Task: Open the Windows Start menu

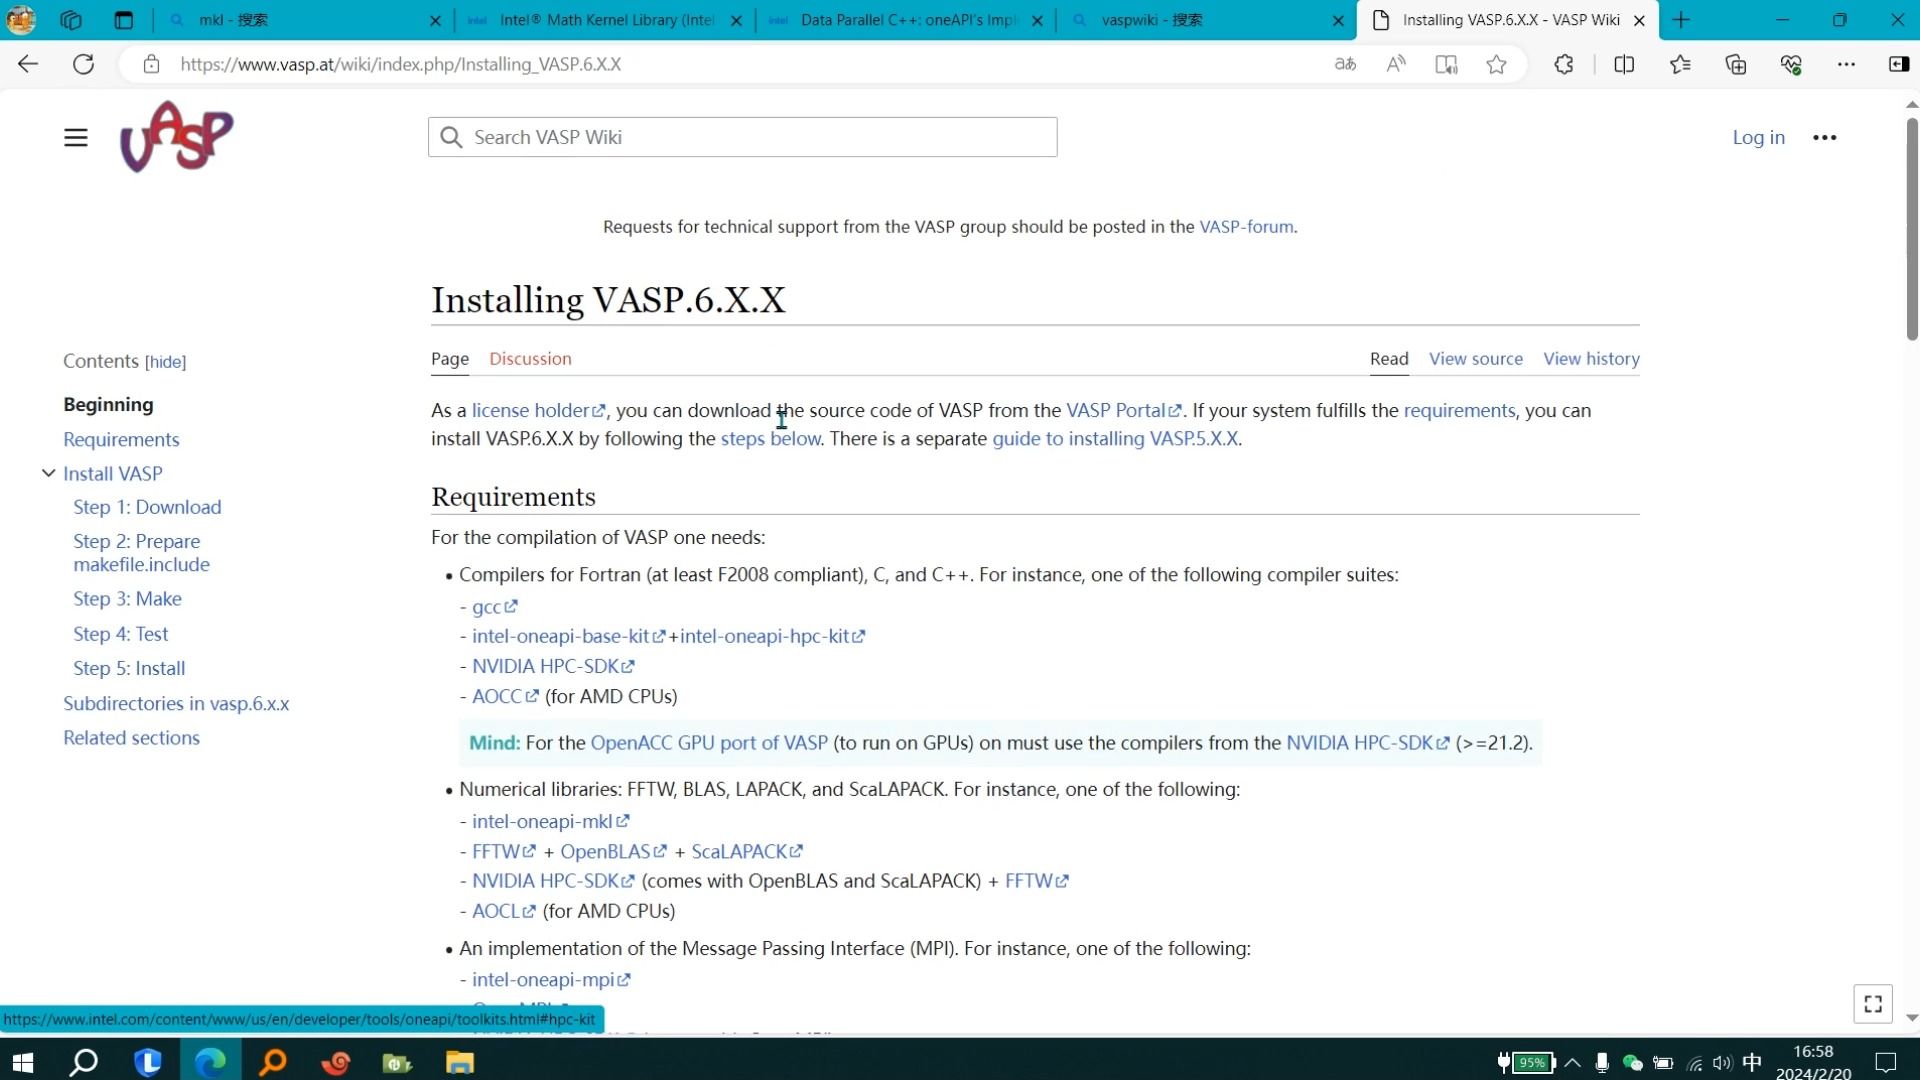Action: pyautogui.click(x=22, y=1061)
